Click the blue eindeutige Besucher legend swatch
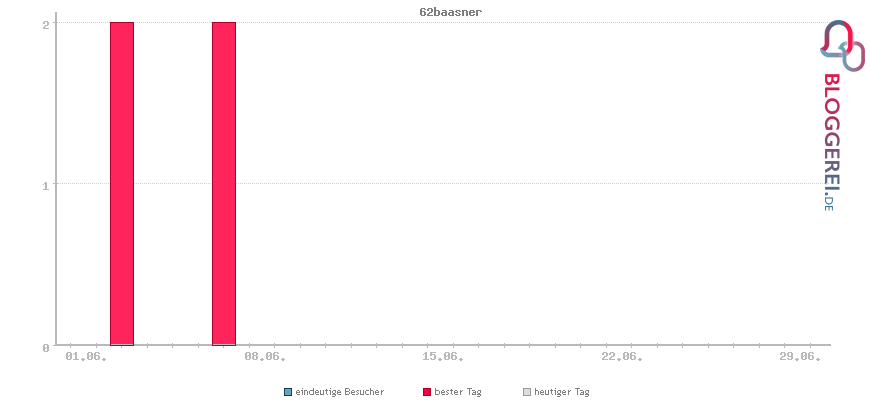 [x=287, y=392]
